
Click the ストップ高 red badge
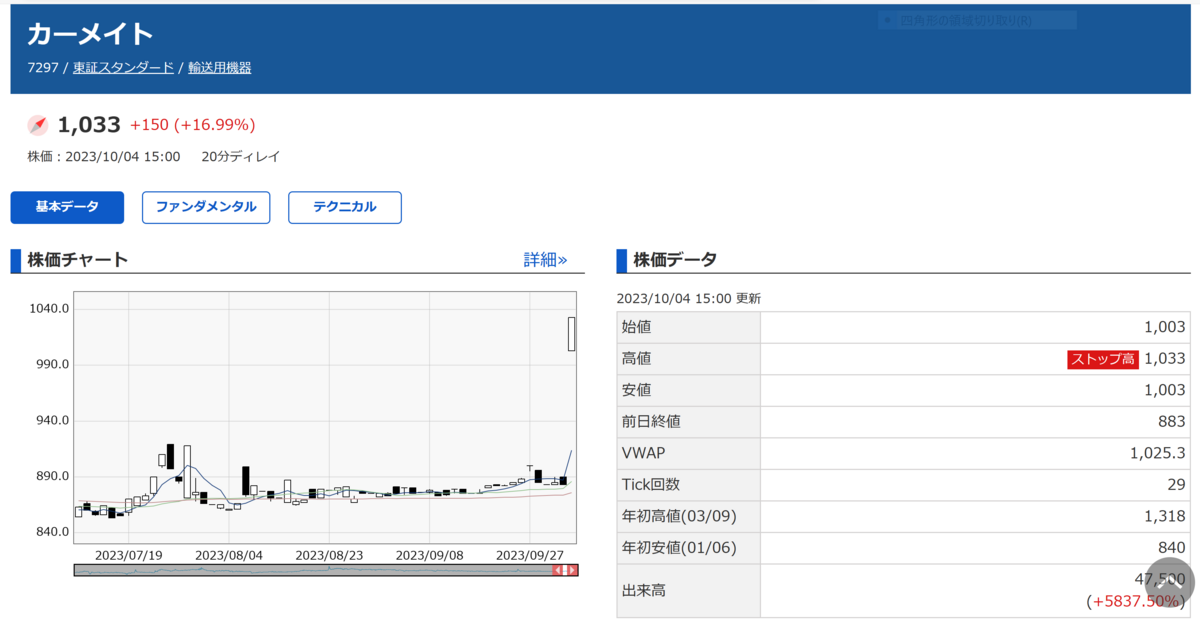1102,358
